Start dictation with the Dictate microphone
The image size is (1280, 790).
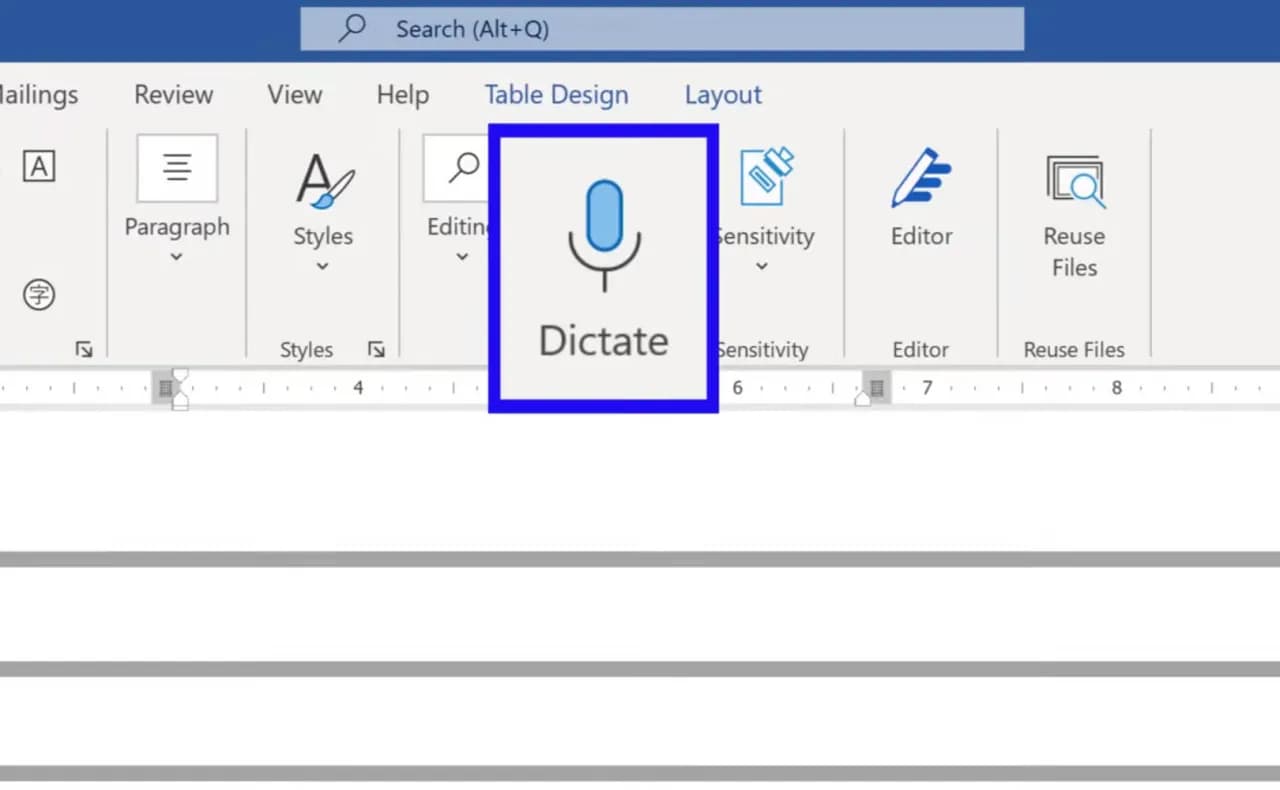[x=603, y=267]
